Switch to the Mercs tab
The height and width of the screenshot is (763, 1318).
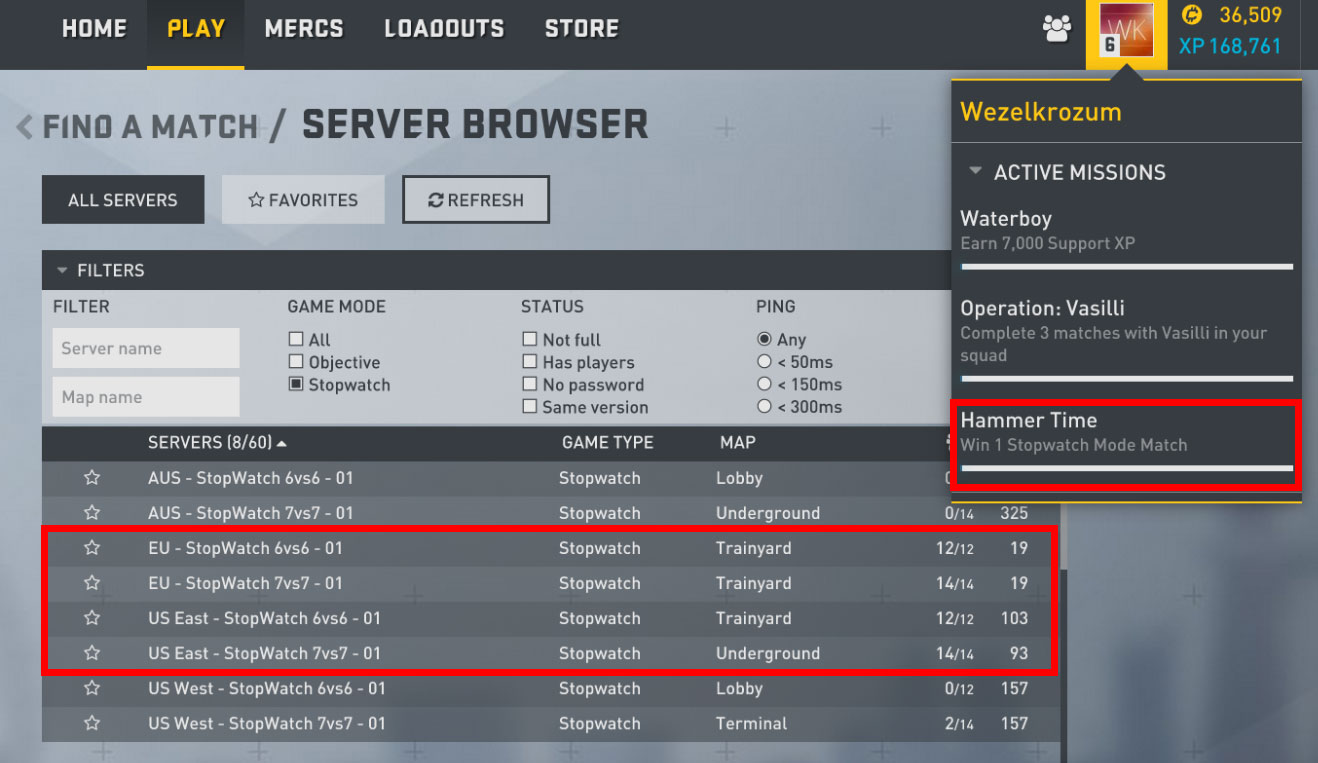click(x=303, y=29)
